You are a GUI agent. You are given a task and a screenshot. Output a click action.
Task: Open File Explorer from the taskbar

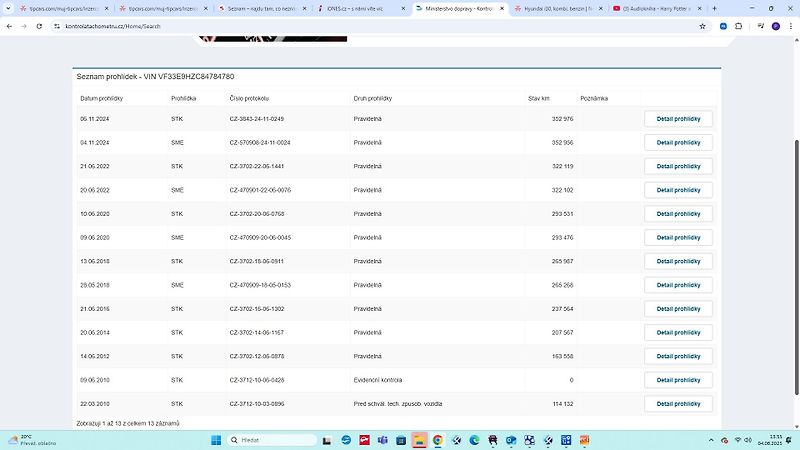point(419,440)
